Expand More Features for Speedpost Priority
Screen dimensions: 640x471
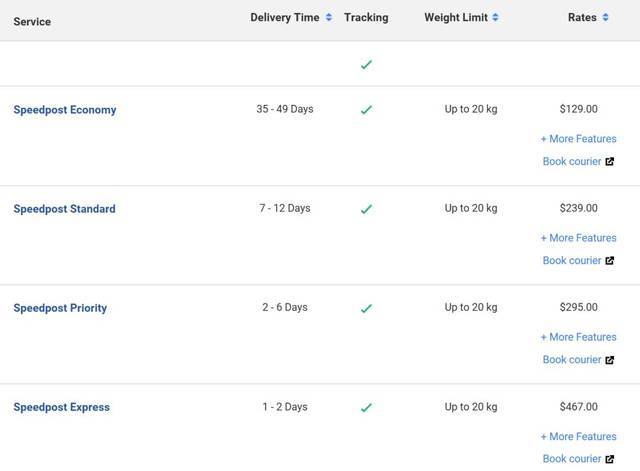pyautogui.click(x=578, y=337)
